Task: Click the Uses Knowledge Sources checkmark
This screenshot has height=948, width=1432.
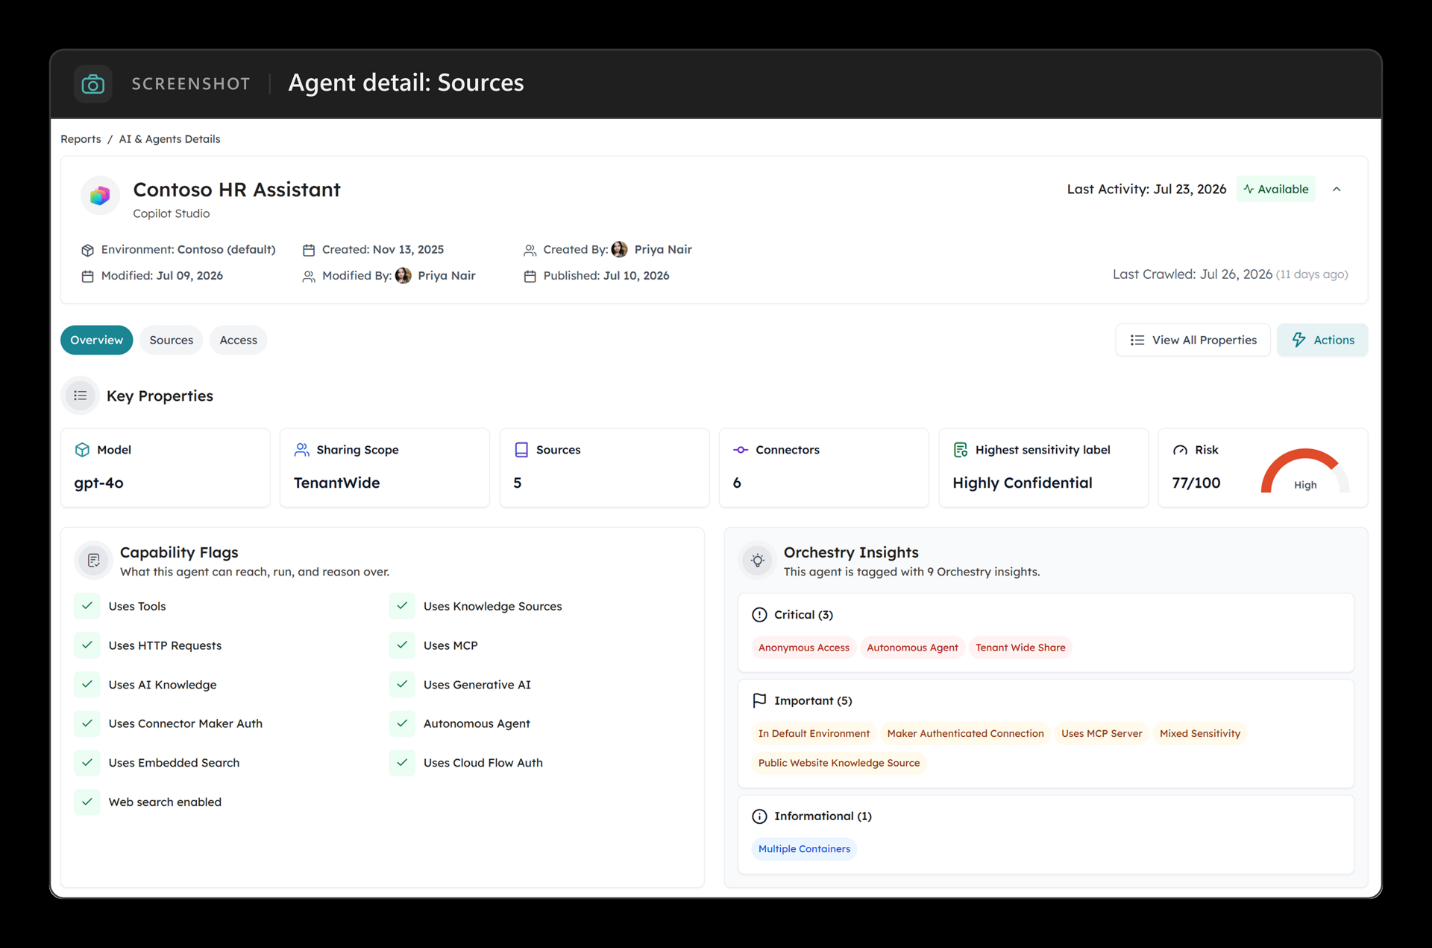Action: point(402,606)
